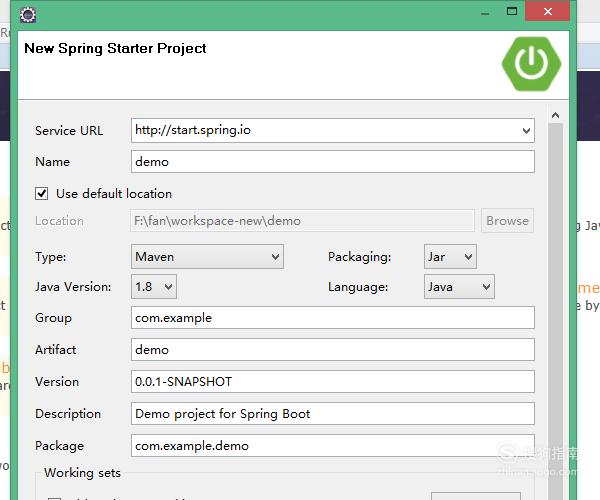Click the Artifact field containing demo
Image resolution: width=600 pixels, height=500 pixels.
(x=333, y=349)
